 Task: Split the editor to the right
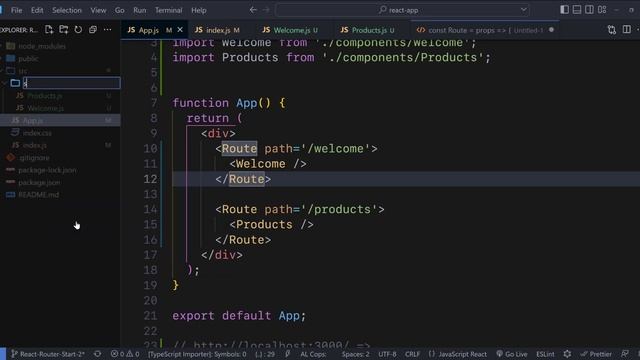(627, 29)
